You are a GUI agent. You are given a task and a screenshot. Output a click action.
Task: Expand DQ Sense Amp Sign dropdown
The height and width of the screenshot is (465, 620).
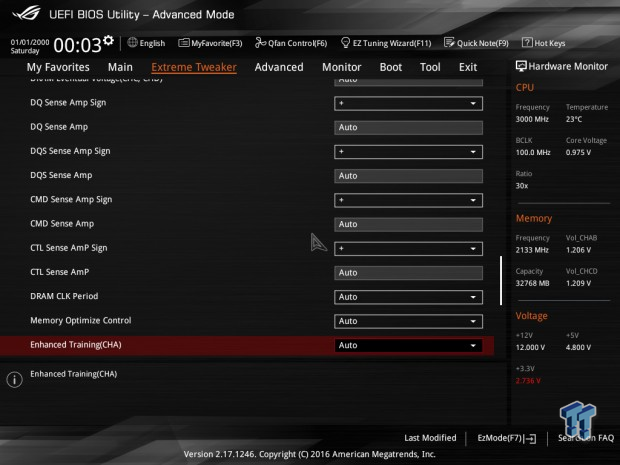pos(408,103)
